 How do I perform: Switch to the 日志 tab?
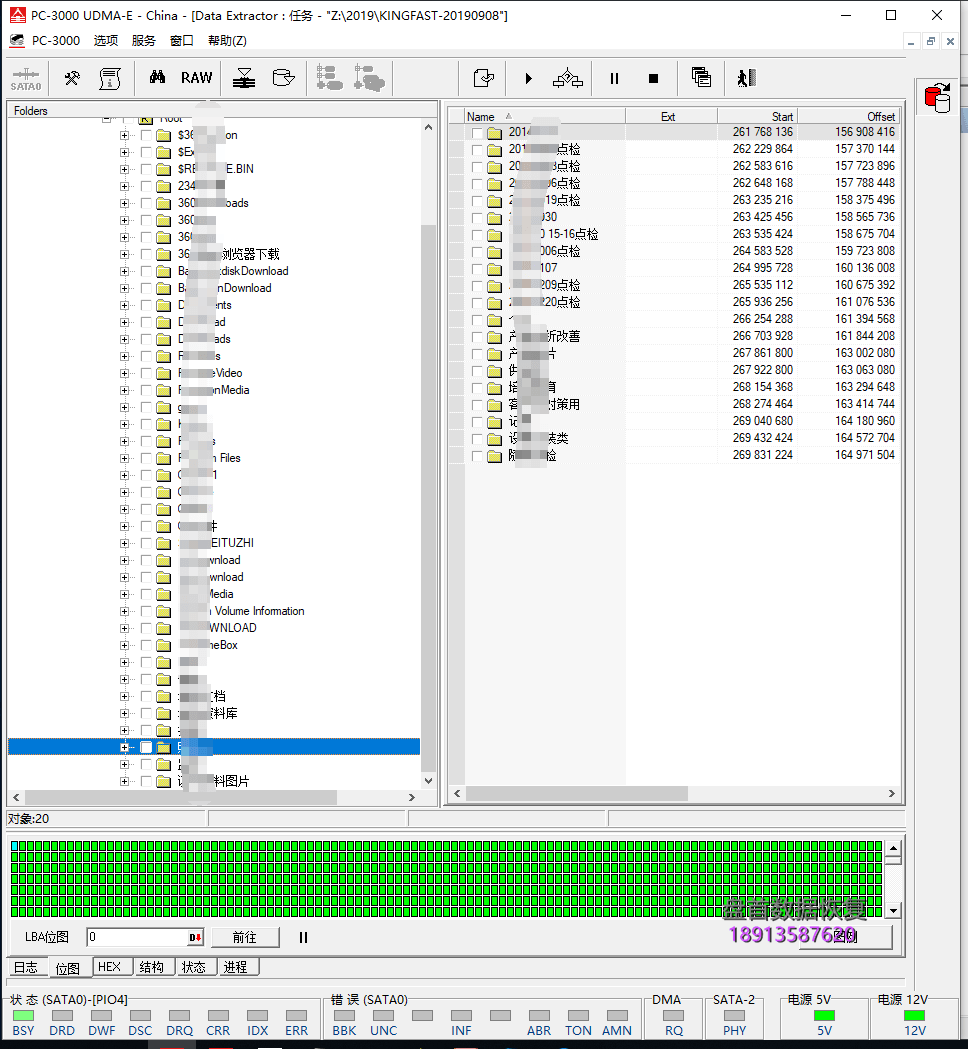pos(27,967)
